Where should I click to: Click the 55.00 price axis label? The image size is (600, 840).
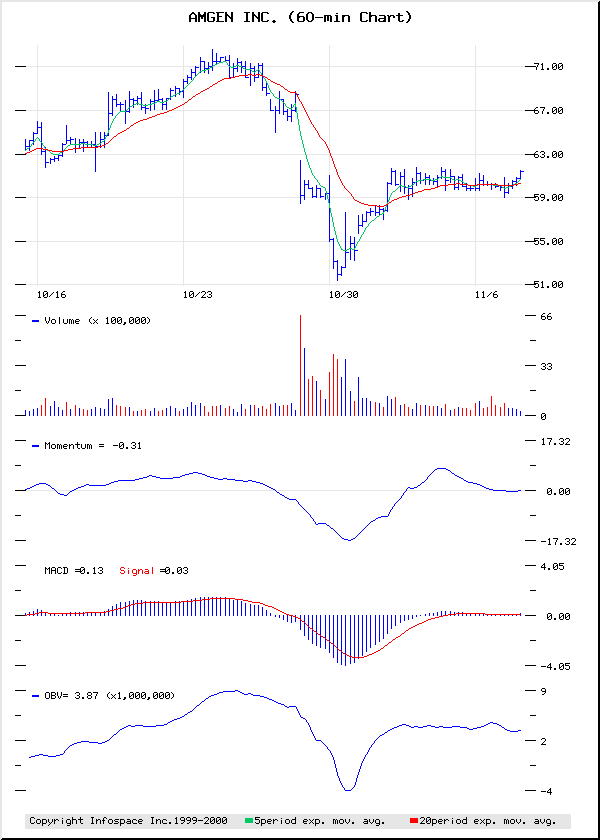[551, 242]
